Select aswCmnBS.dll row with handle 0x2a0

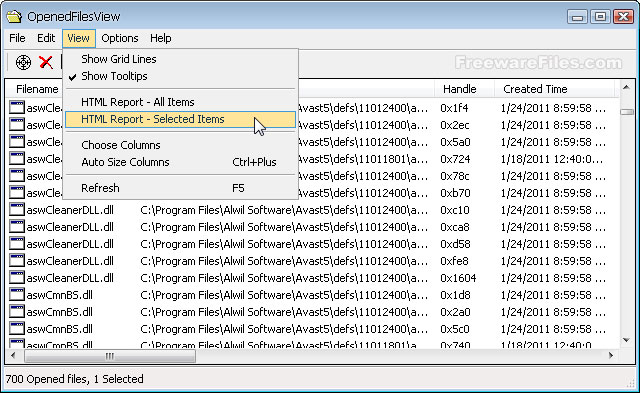coord(313,312)
